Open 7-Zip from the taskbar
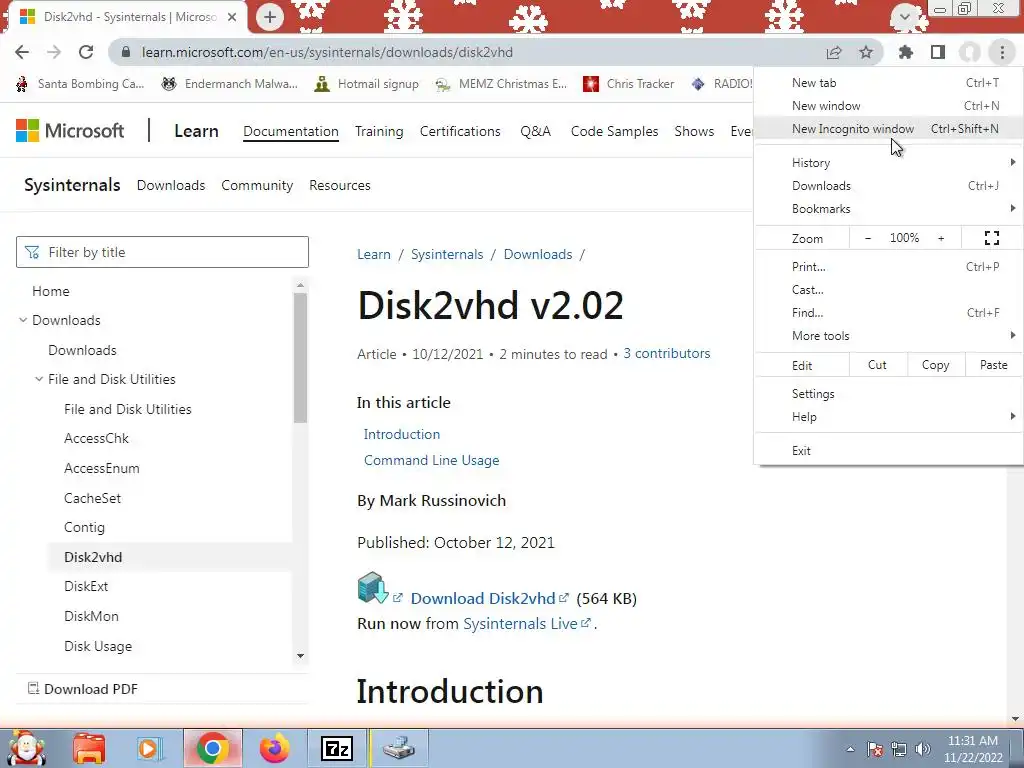 (337, 748)
